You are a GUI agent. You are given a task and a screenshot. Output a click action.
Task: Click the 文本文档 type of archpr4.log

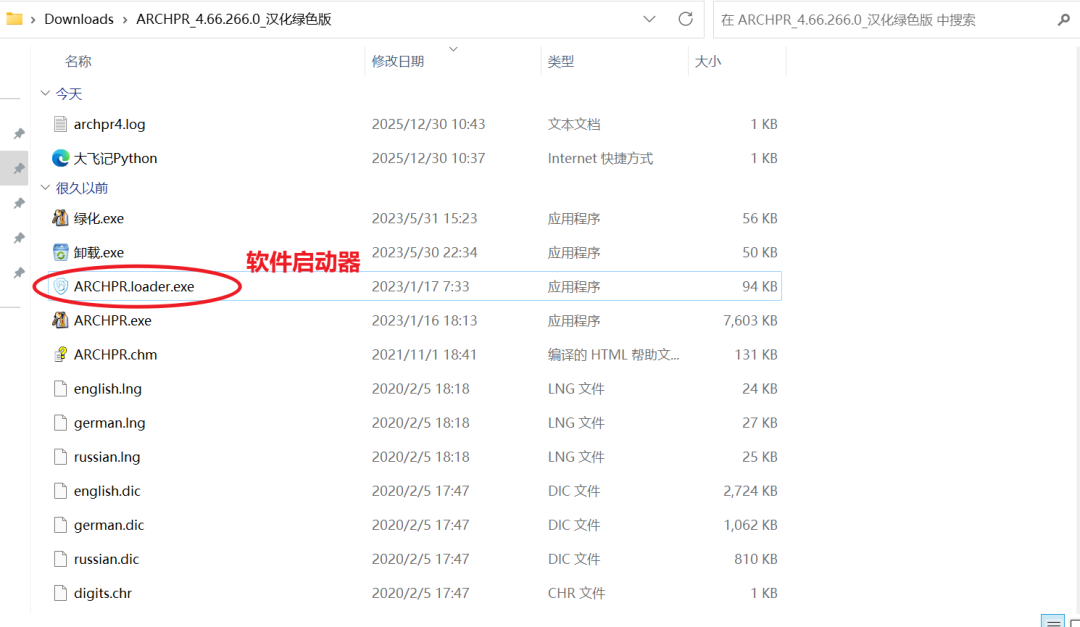[x=574, y=124]
